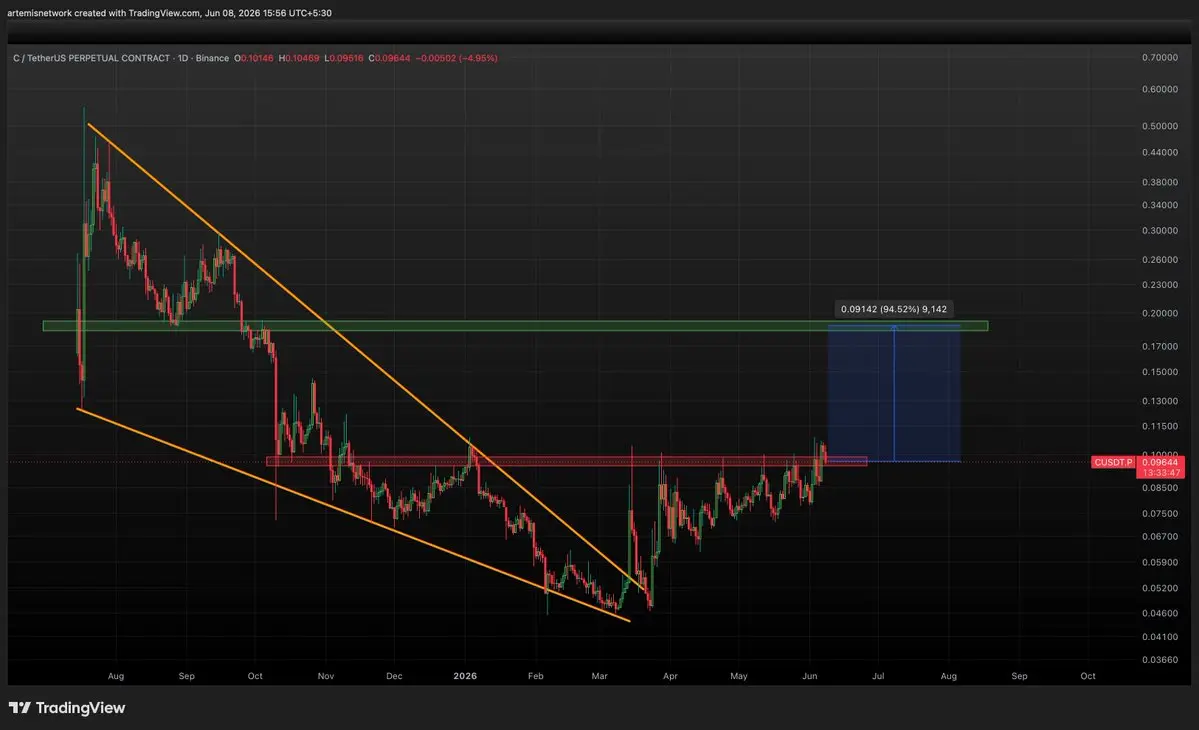This screenshot has height=730, width=1199.
Task: Select the close value C0.09644
Action: [x=389, y=58]
